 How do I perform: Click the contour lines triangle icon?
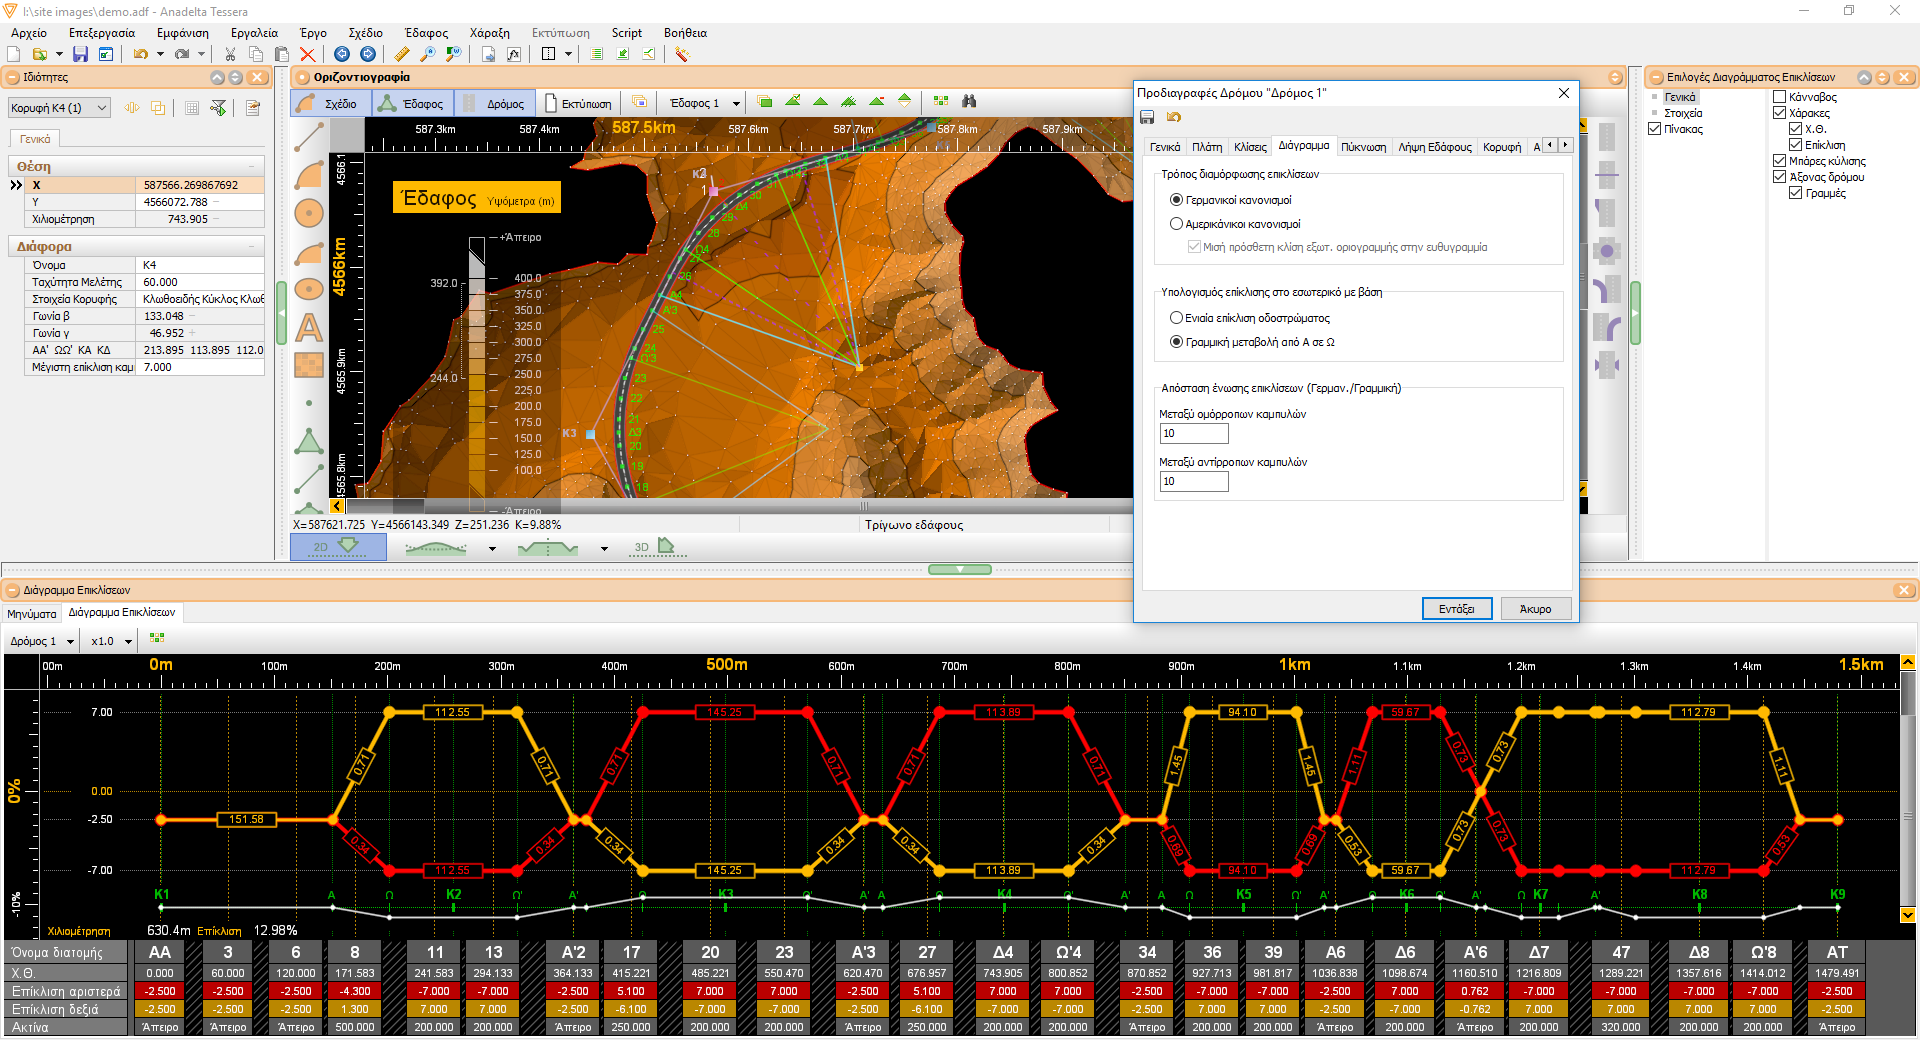pyautogui.click(x=849, y=101)
